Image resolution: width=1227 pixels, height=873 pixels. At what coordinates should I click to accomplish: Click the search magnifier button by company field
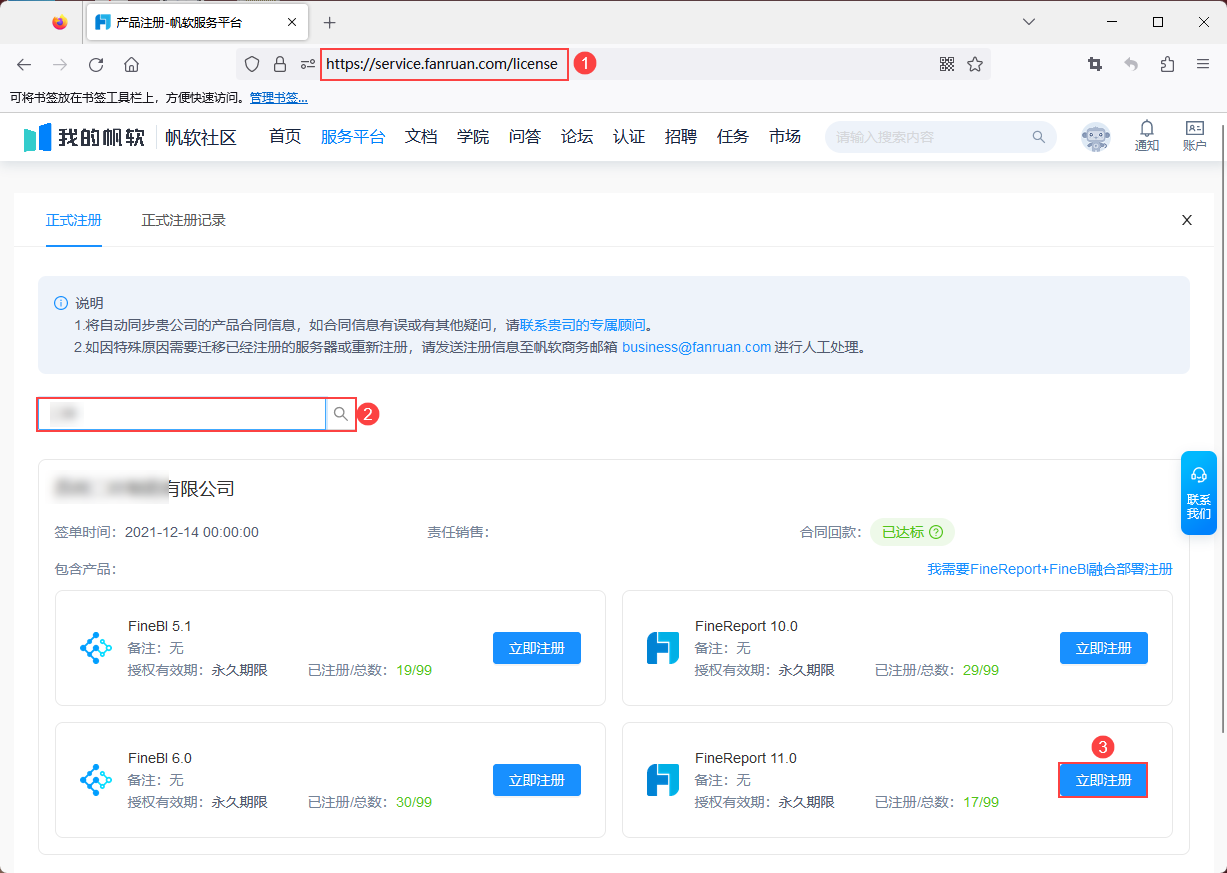coord(341,414)
